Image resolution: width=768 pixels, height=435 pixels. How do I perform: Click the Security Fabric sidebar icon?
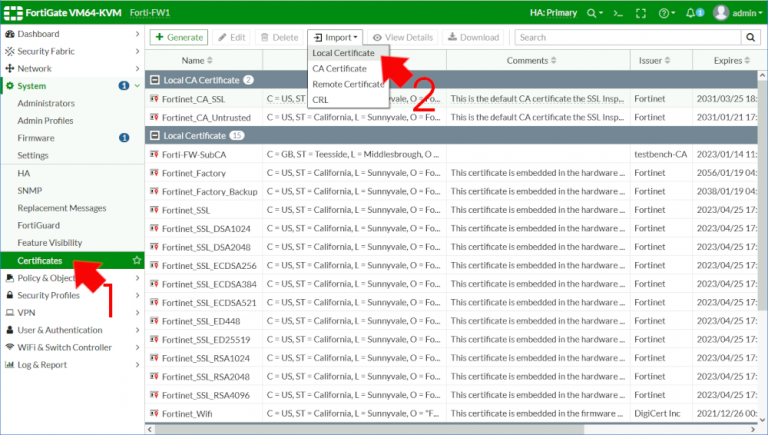pos(9,51)
